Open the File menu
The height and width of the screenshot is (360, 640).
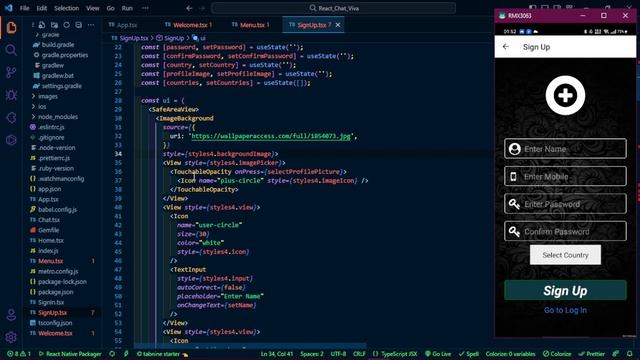coord(24,8)
